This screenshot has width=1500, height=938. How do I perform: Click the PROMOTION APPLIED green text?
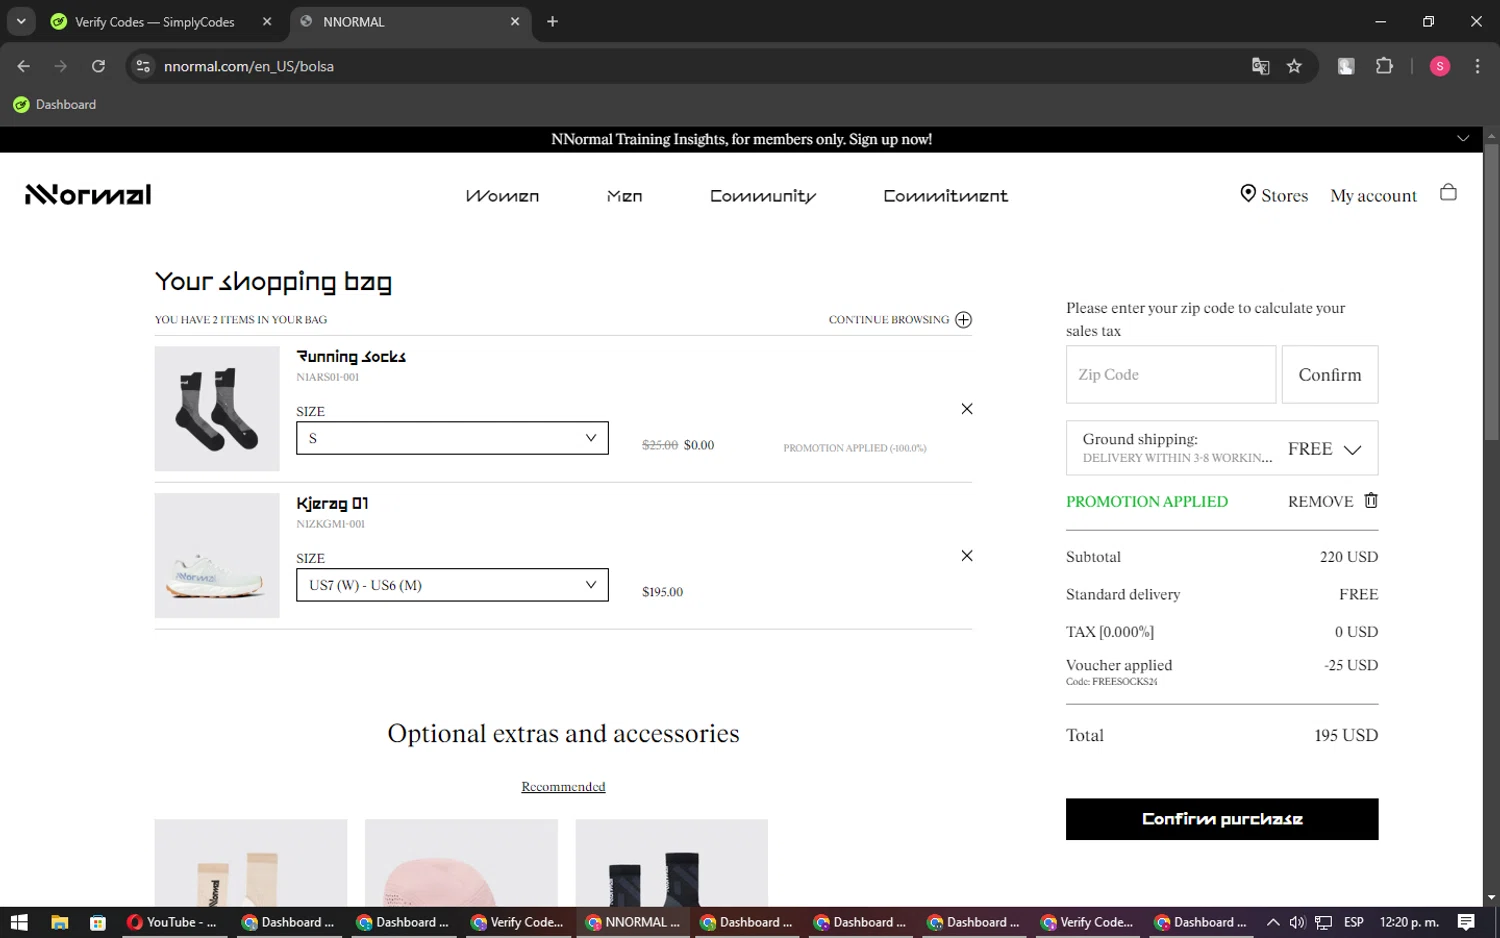tap(1147, 502)
